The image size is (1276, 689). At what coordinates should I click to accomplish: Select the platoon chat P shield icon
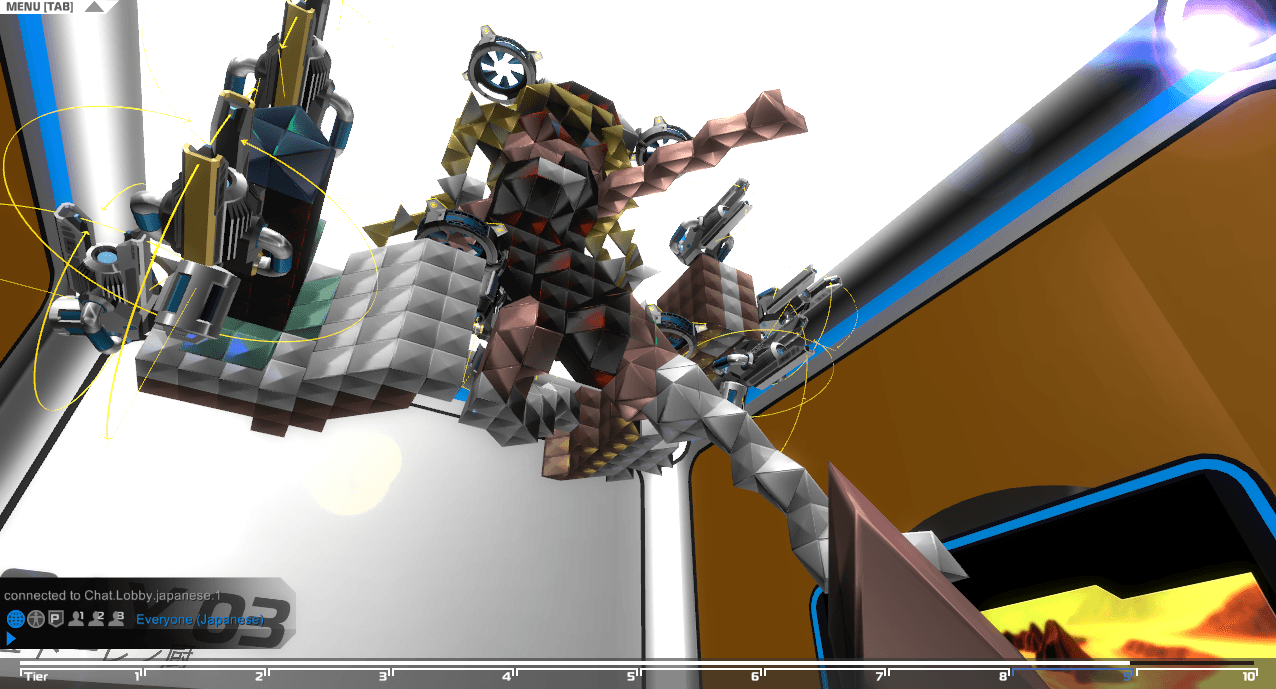pos(56,619)
